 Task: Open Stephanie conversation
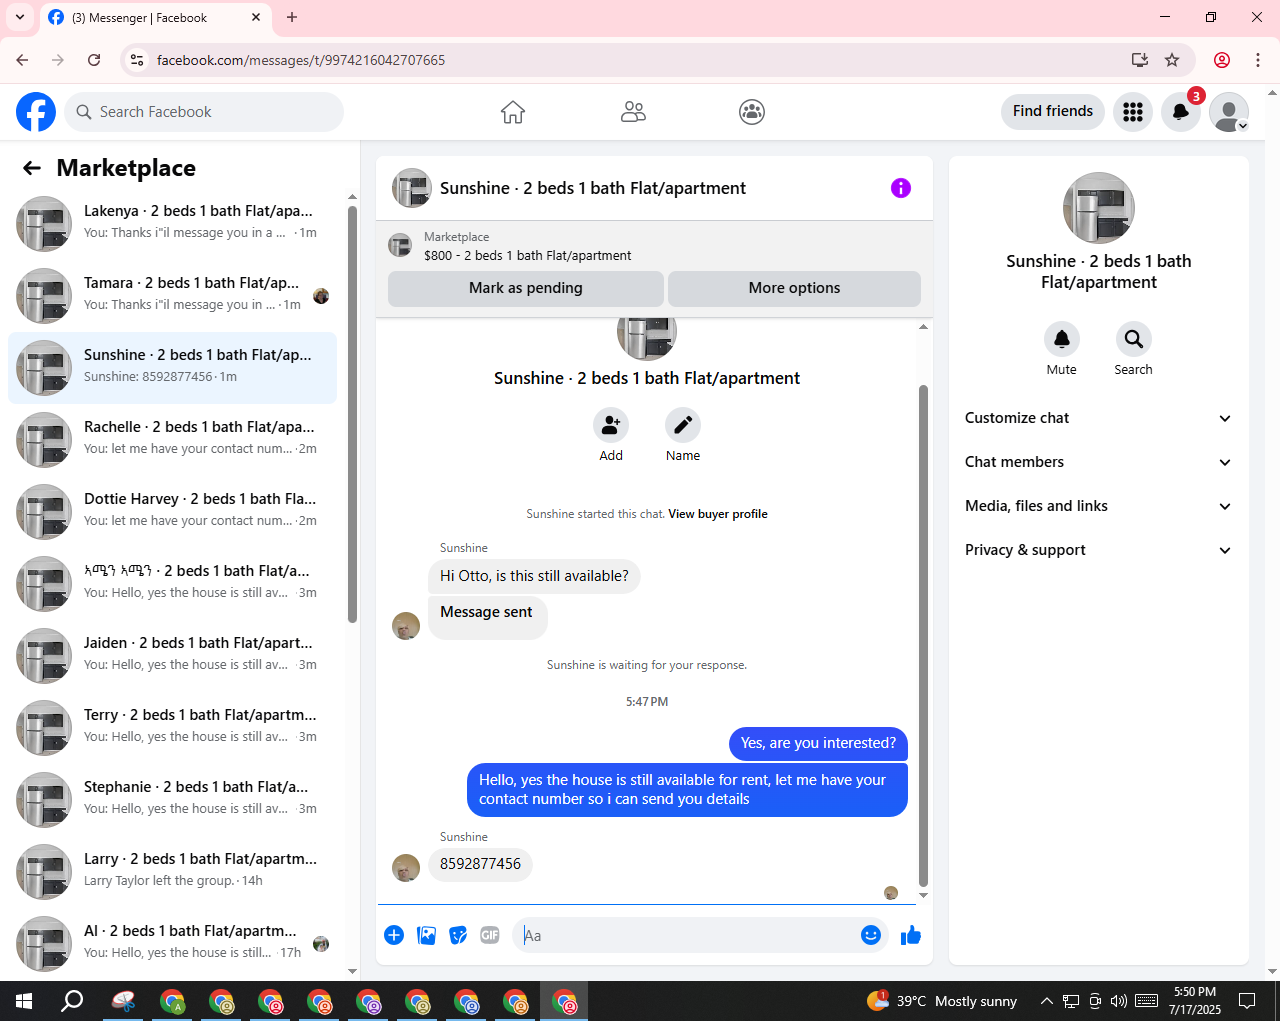(x=172, y=800)
